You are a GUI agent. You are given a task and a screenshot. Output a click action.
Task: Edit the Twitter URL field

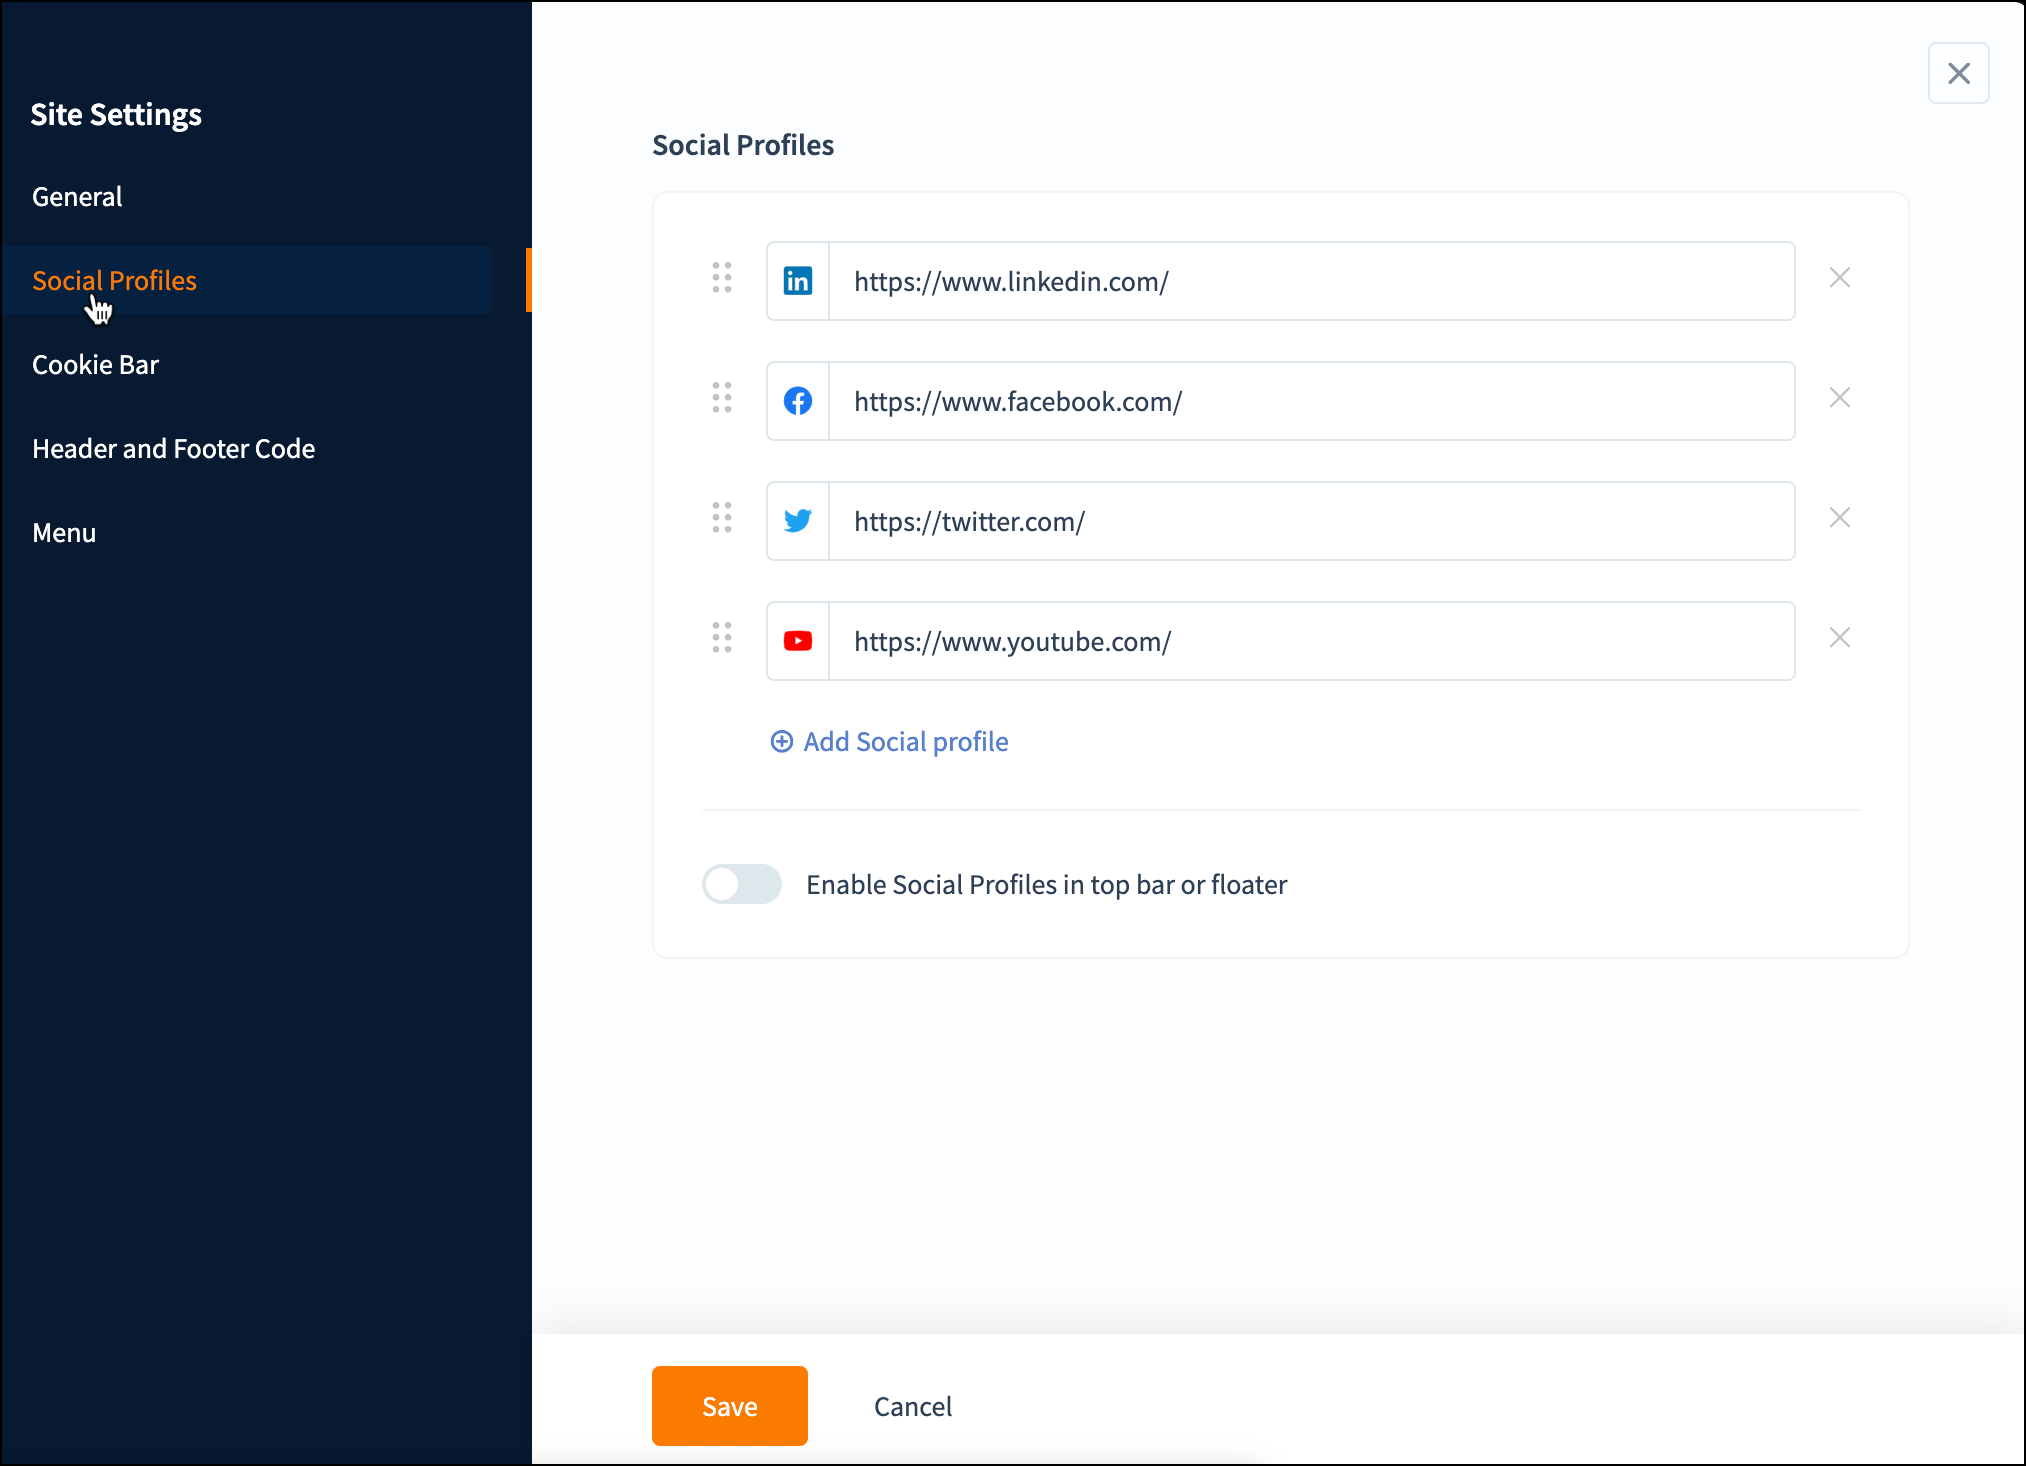click(1312, 521)
